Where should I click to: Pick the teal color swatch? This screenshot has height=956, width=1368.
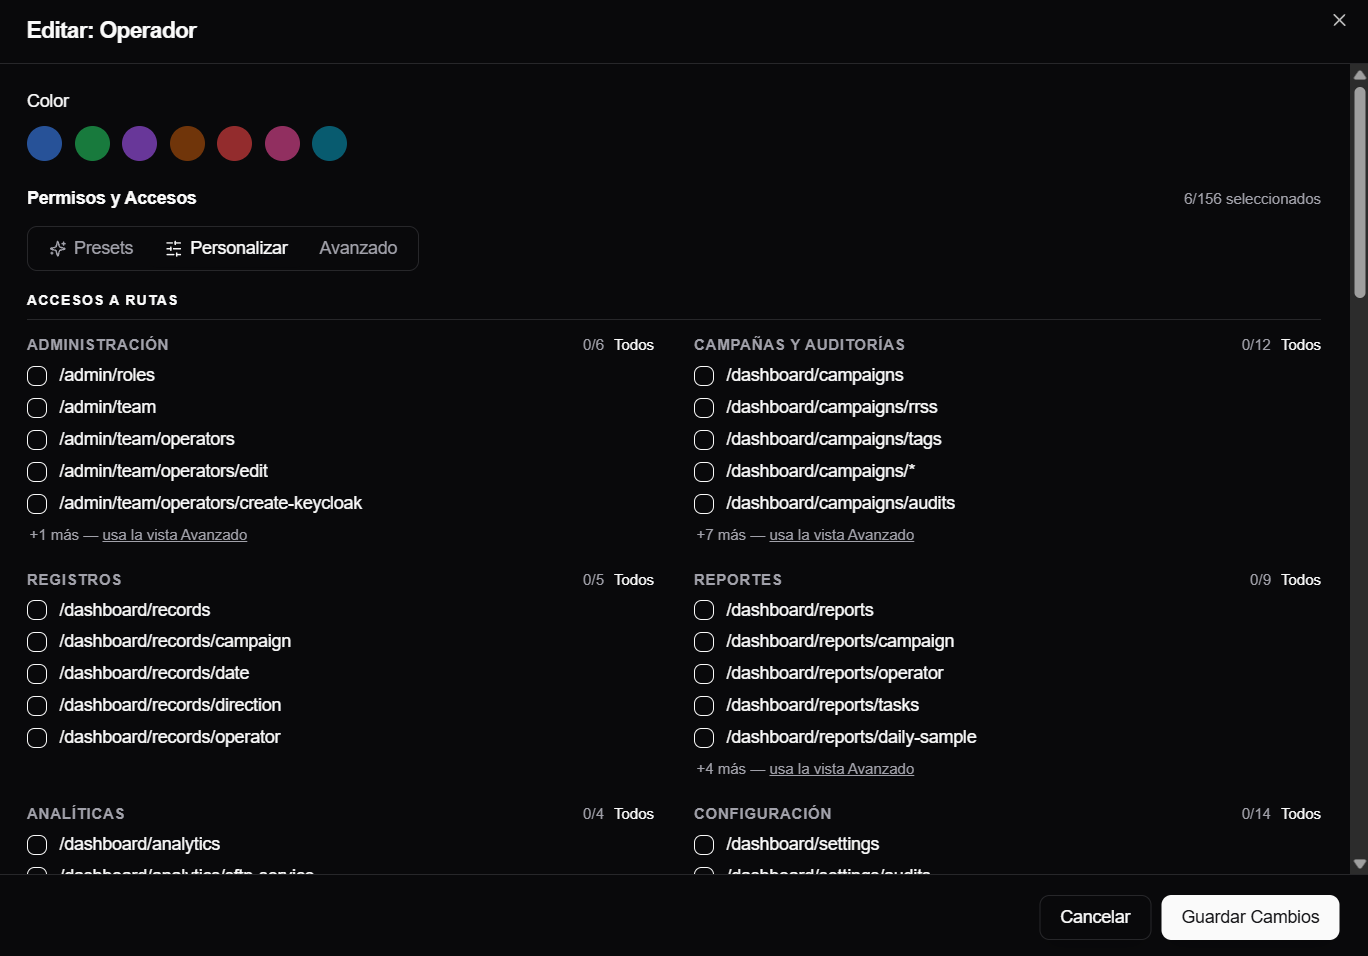329,143
